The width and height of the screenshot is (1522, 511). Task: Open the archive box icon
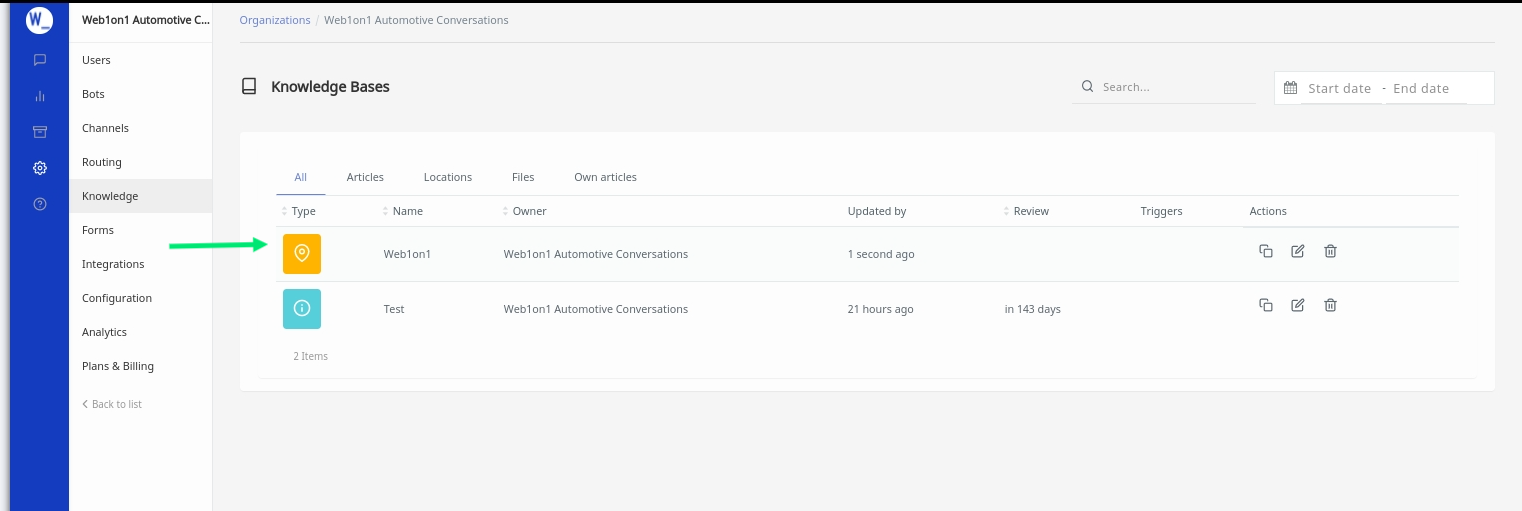40,132
